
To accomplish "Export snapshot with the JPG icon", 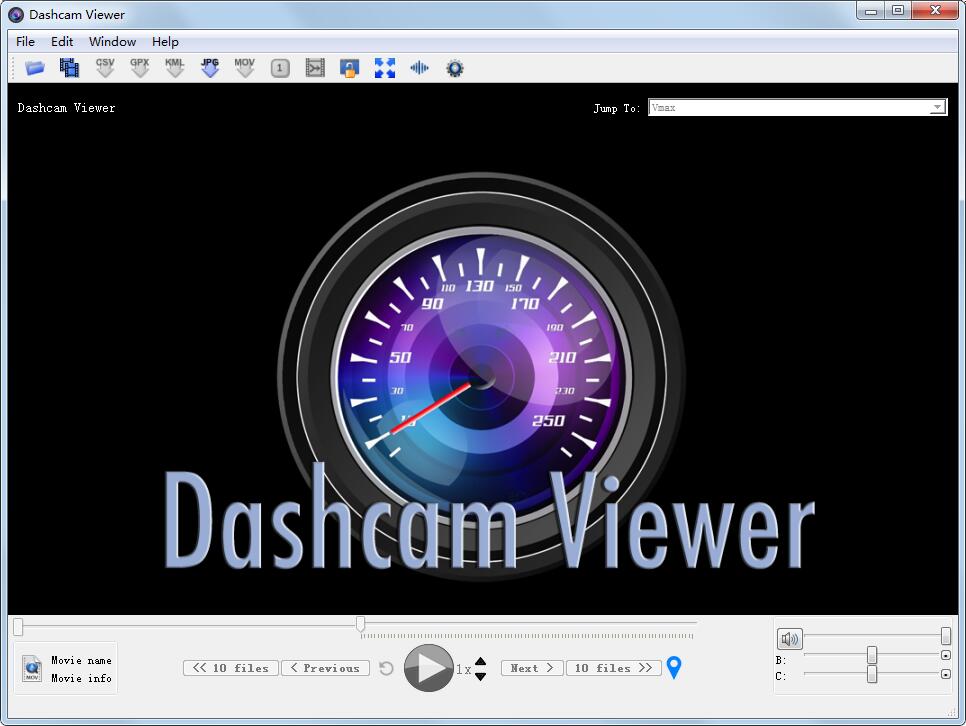I will pyautogui.click(x=210, y=66).
